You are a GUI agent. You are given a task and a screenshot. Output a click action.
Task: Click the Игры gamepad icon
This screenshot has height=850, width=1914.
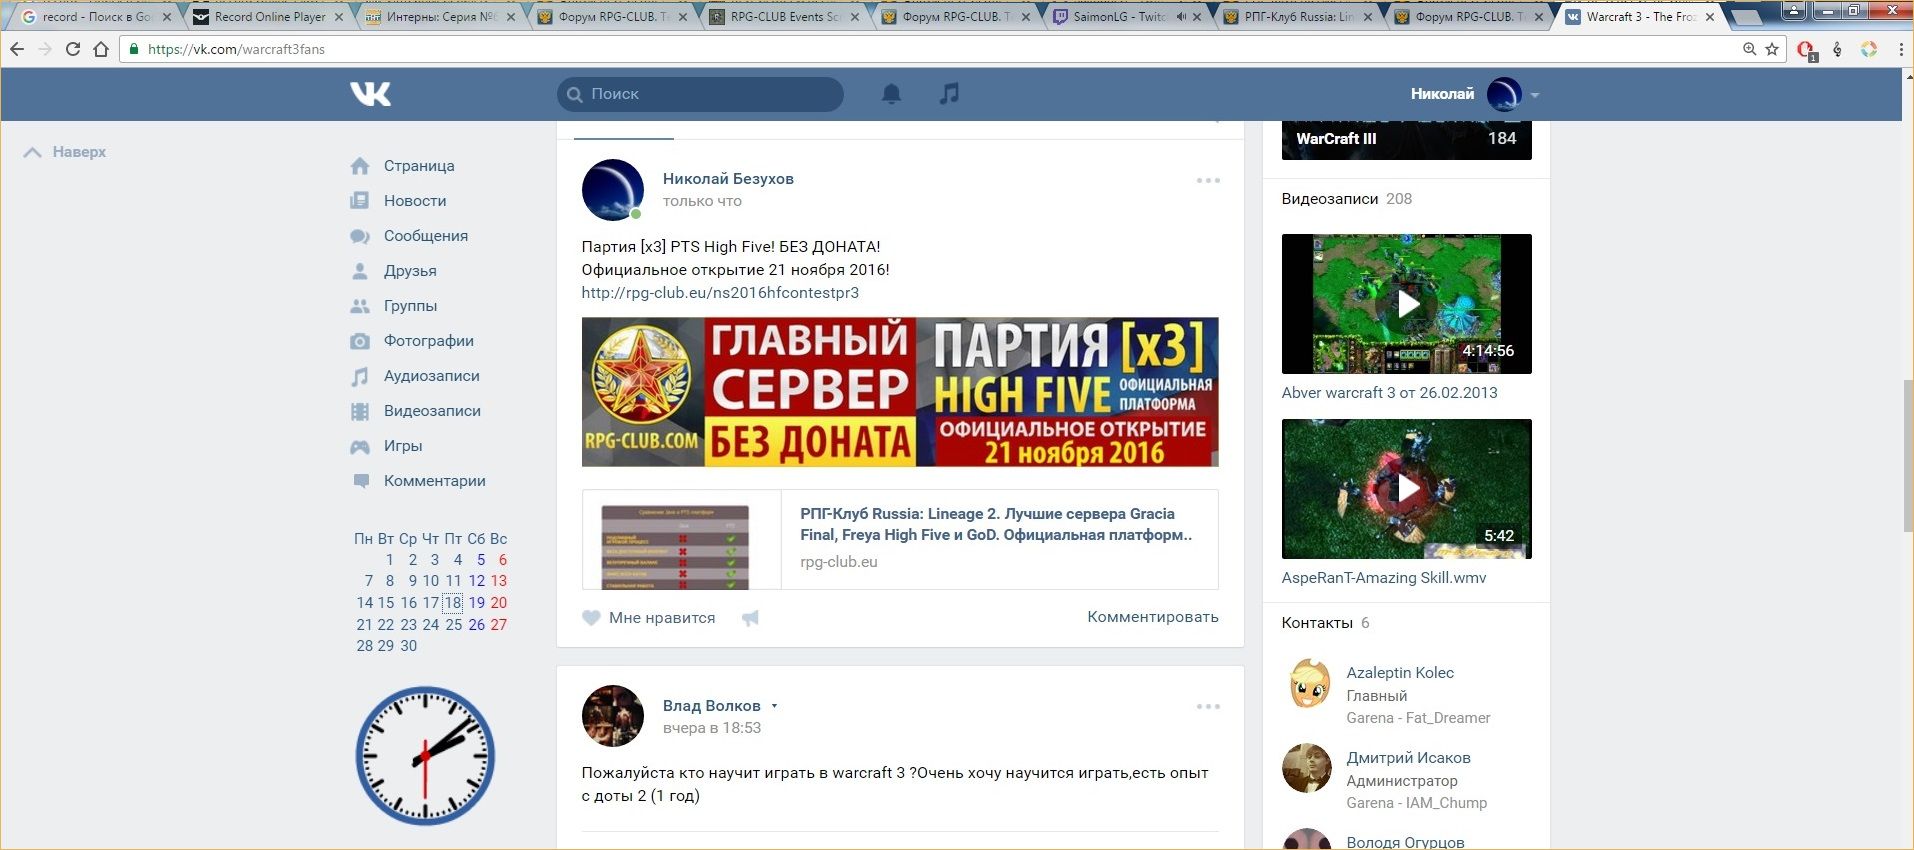point(360,446)
